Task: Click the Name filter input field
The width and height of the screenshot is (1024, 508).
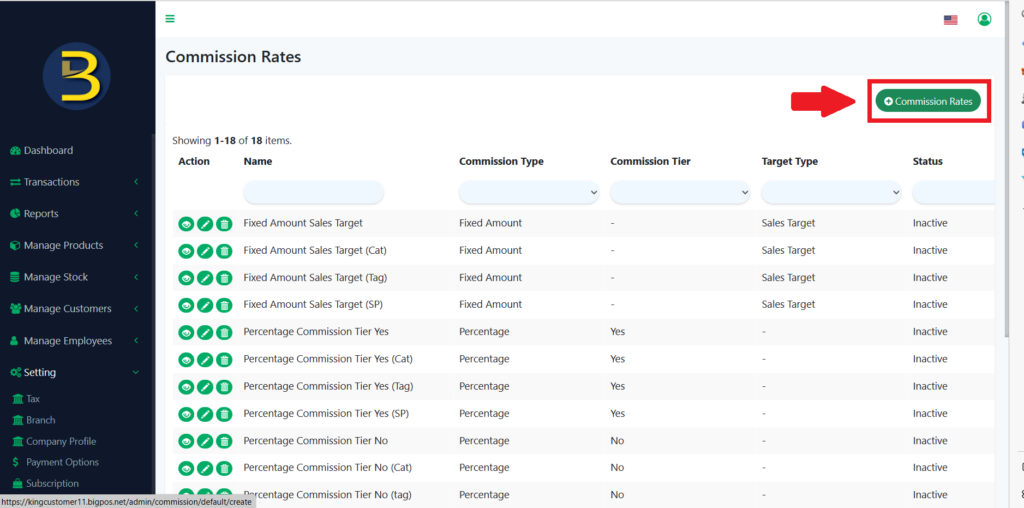Action: point(313,192)
